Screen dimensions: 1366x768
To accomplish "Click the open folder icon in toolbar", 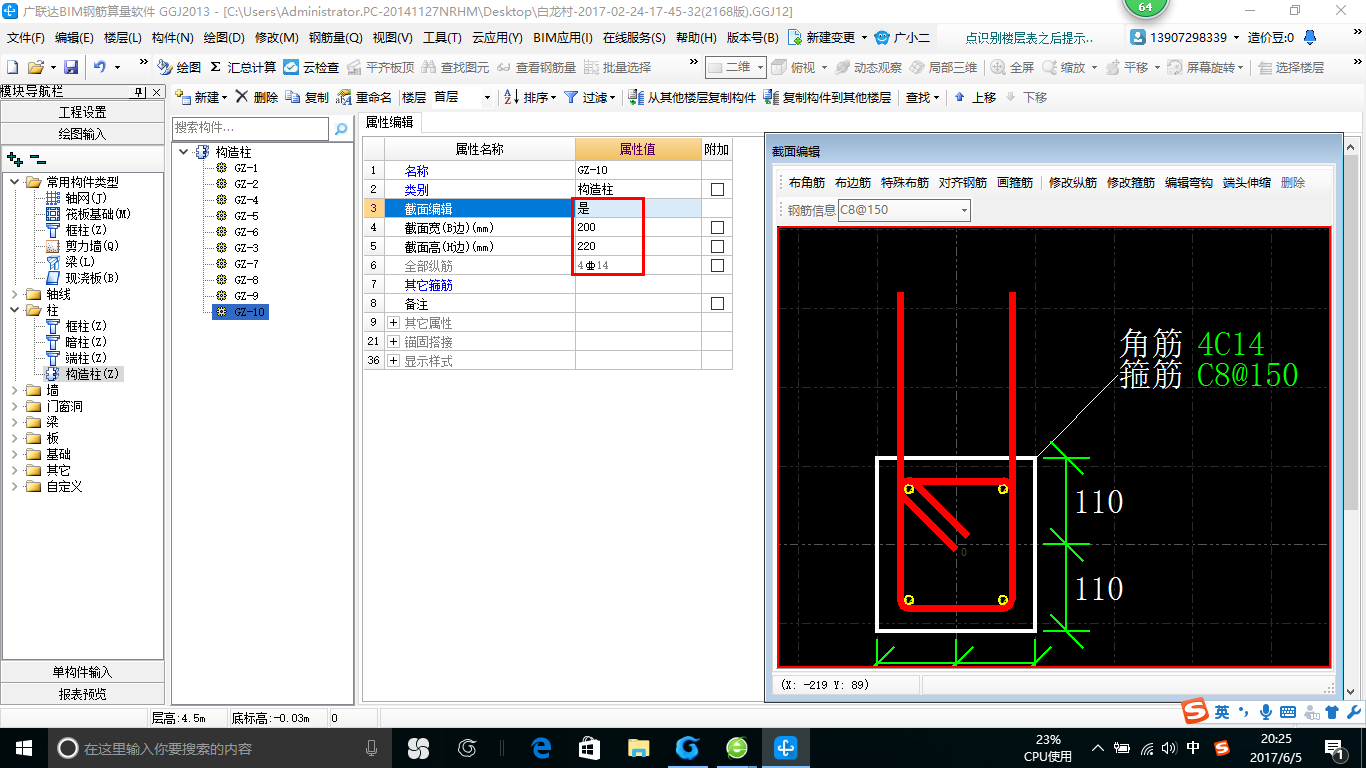I will coord(36,67).
